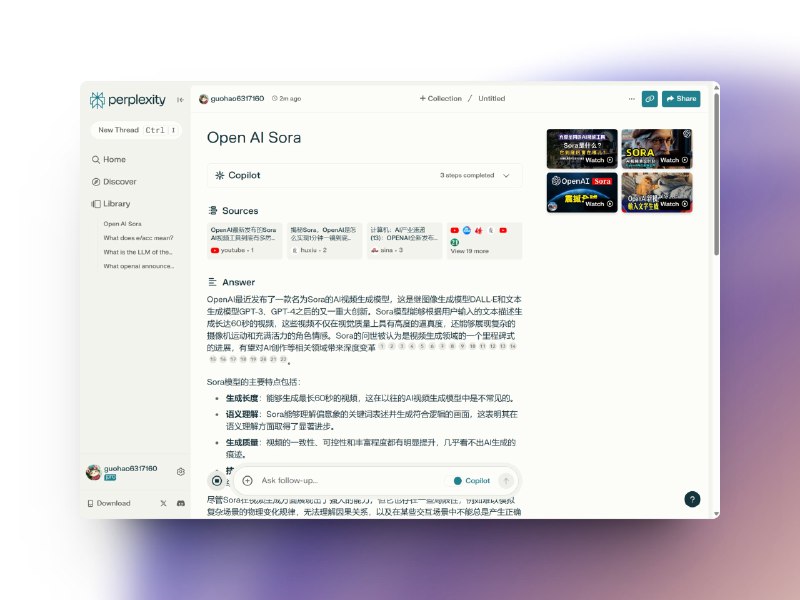Viewport: 800px width, 600px height.
Task: Click the Copilot sparkle icon
Action: [x=219, y=176]
